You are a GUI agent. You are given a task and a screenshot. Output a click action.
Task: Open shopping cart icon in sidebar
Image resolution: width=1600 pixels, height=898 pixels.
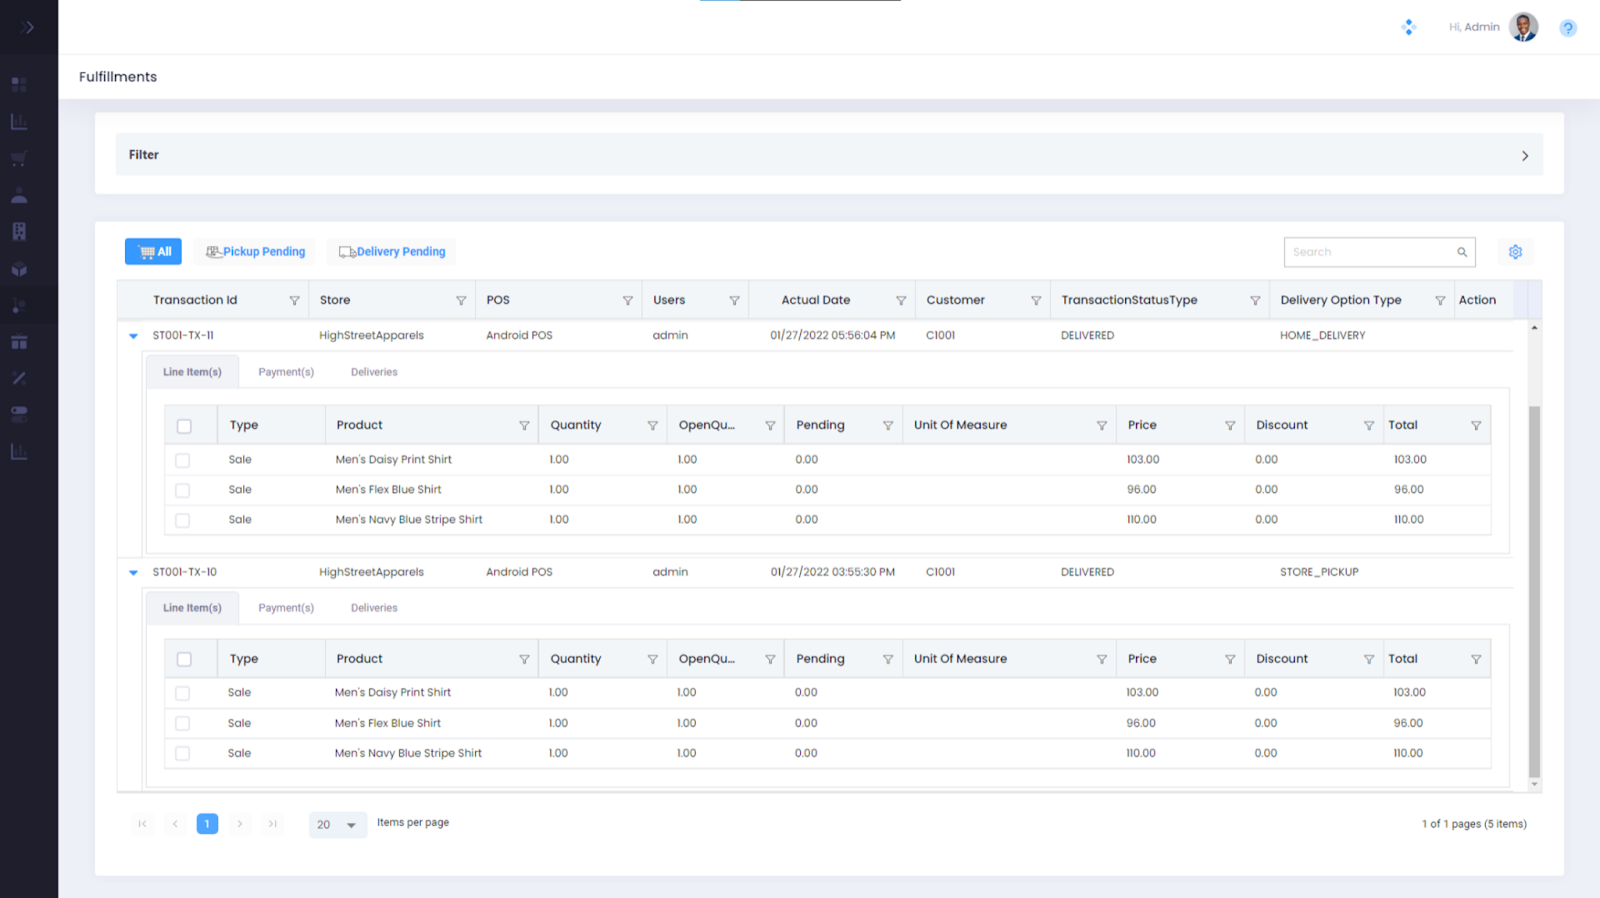19,159
